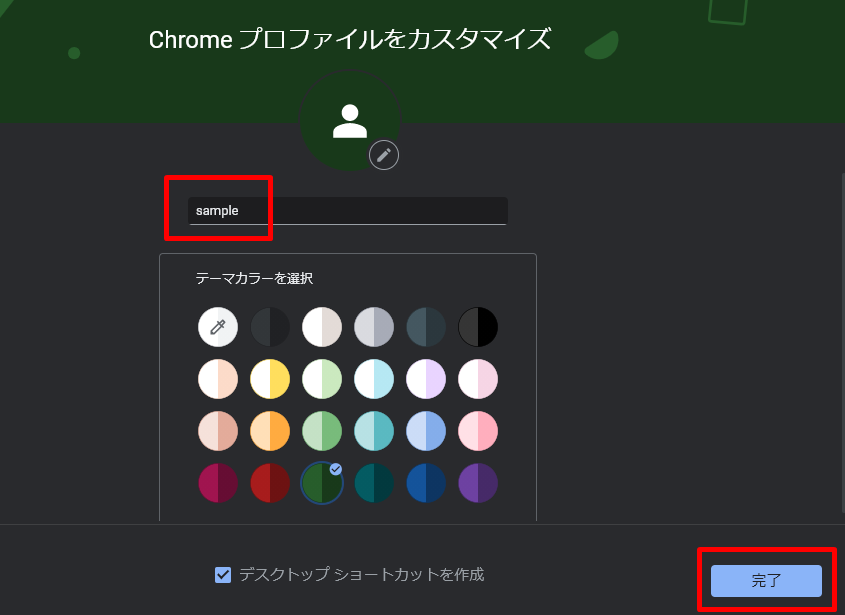Select the magenta burgundy theme swatch
This screenshot has width=845, height=615.
(218, 483)
